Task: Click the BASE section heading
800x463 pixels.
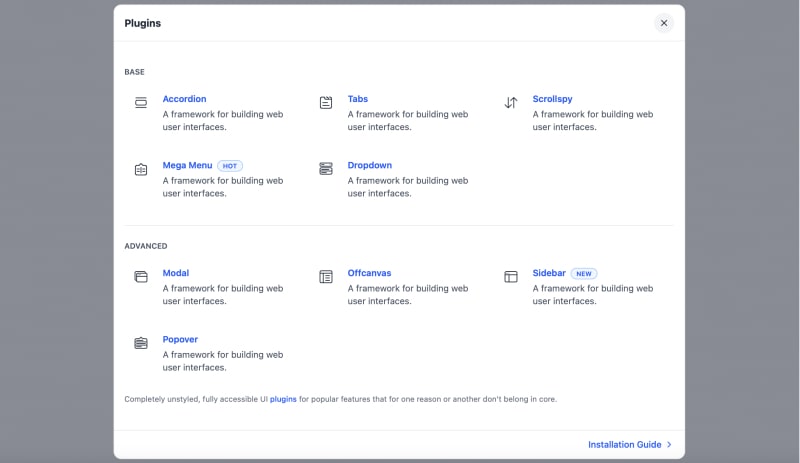Action: coord(134,72)
